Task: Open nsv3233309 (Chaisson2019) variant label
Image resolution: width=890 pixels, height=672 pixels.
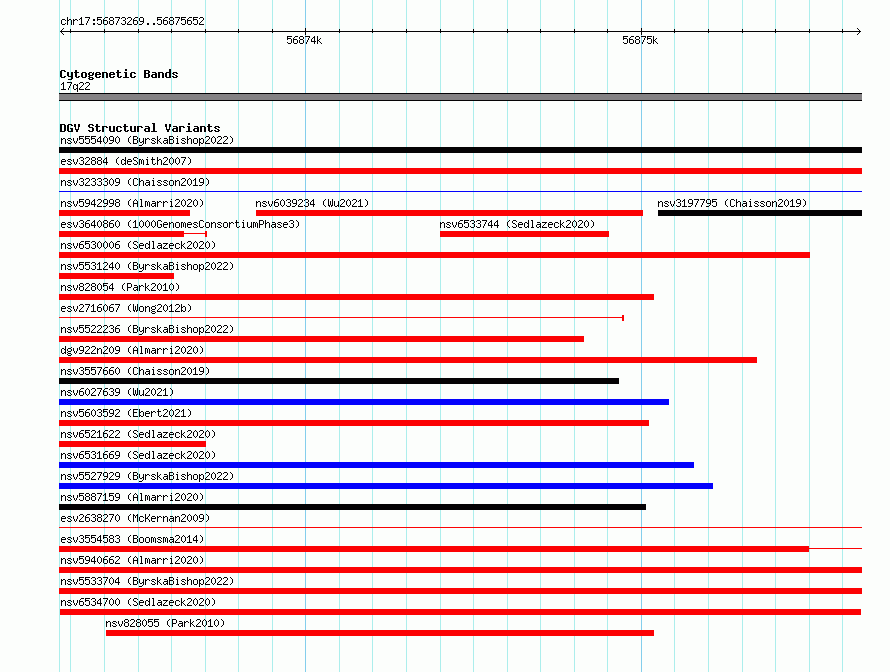Action: (x=135, y=182)
